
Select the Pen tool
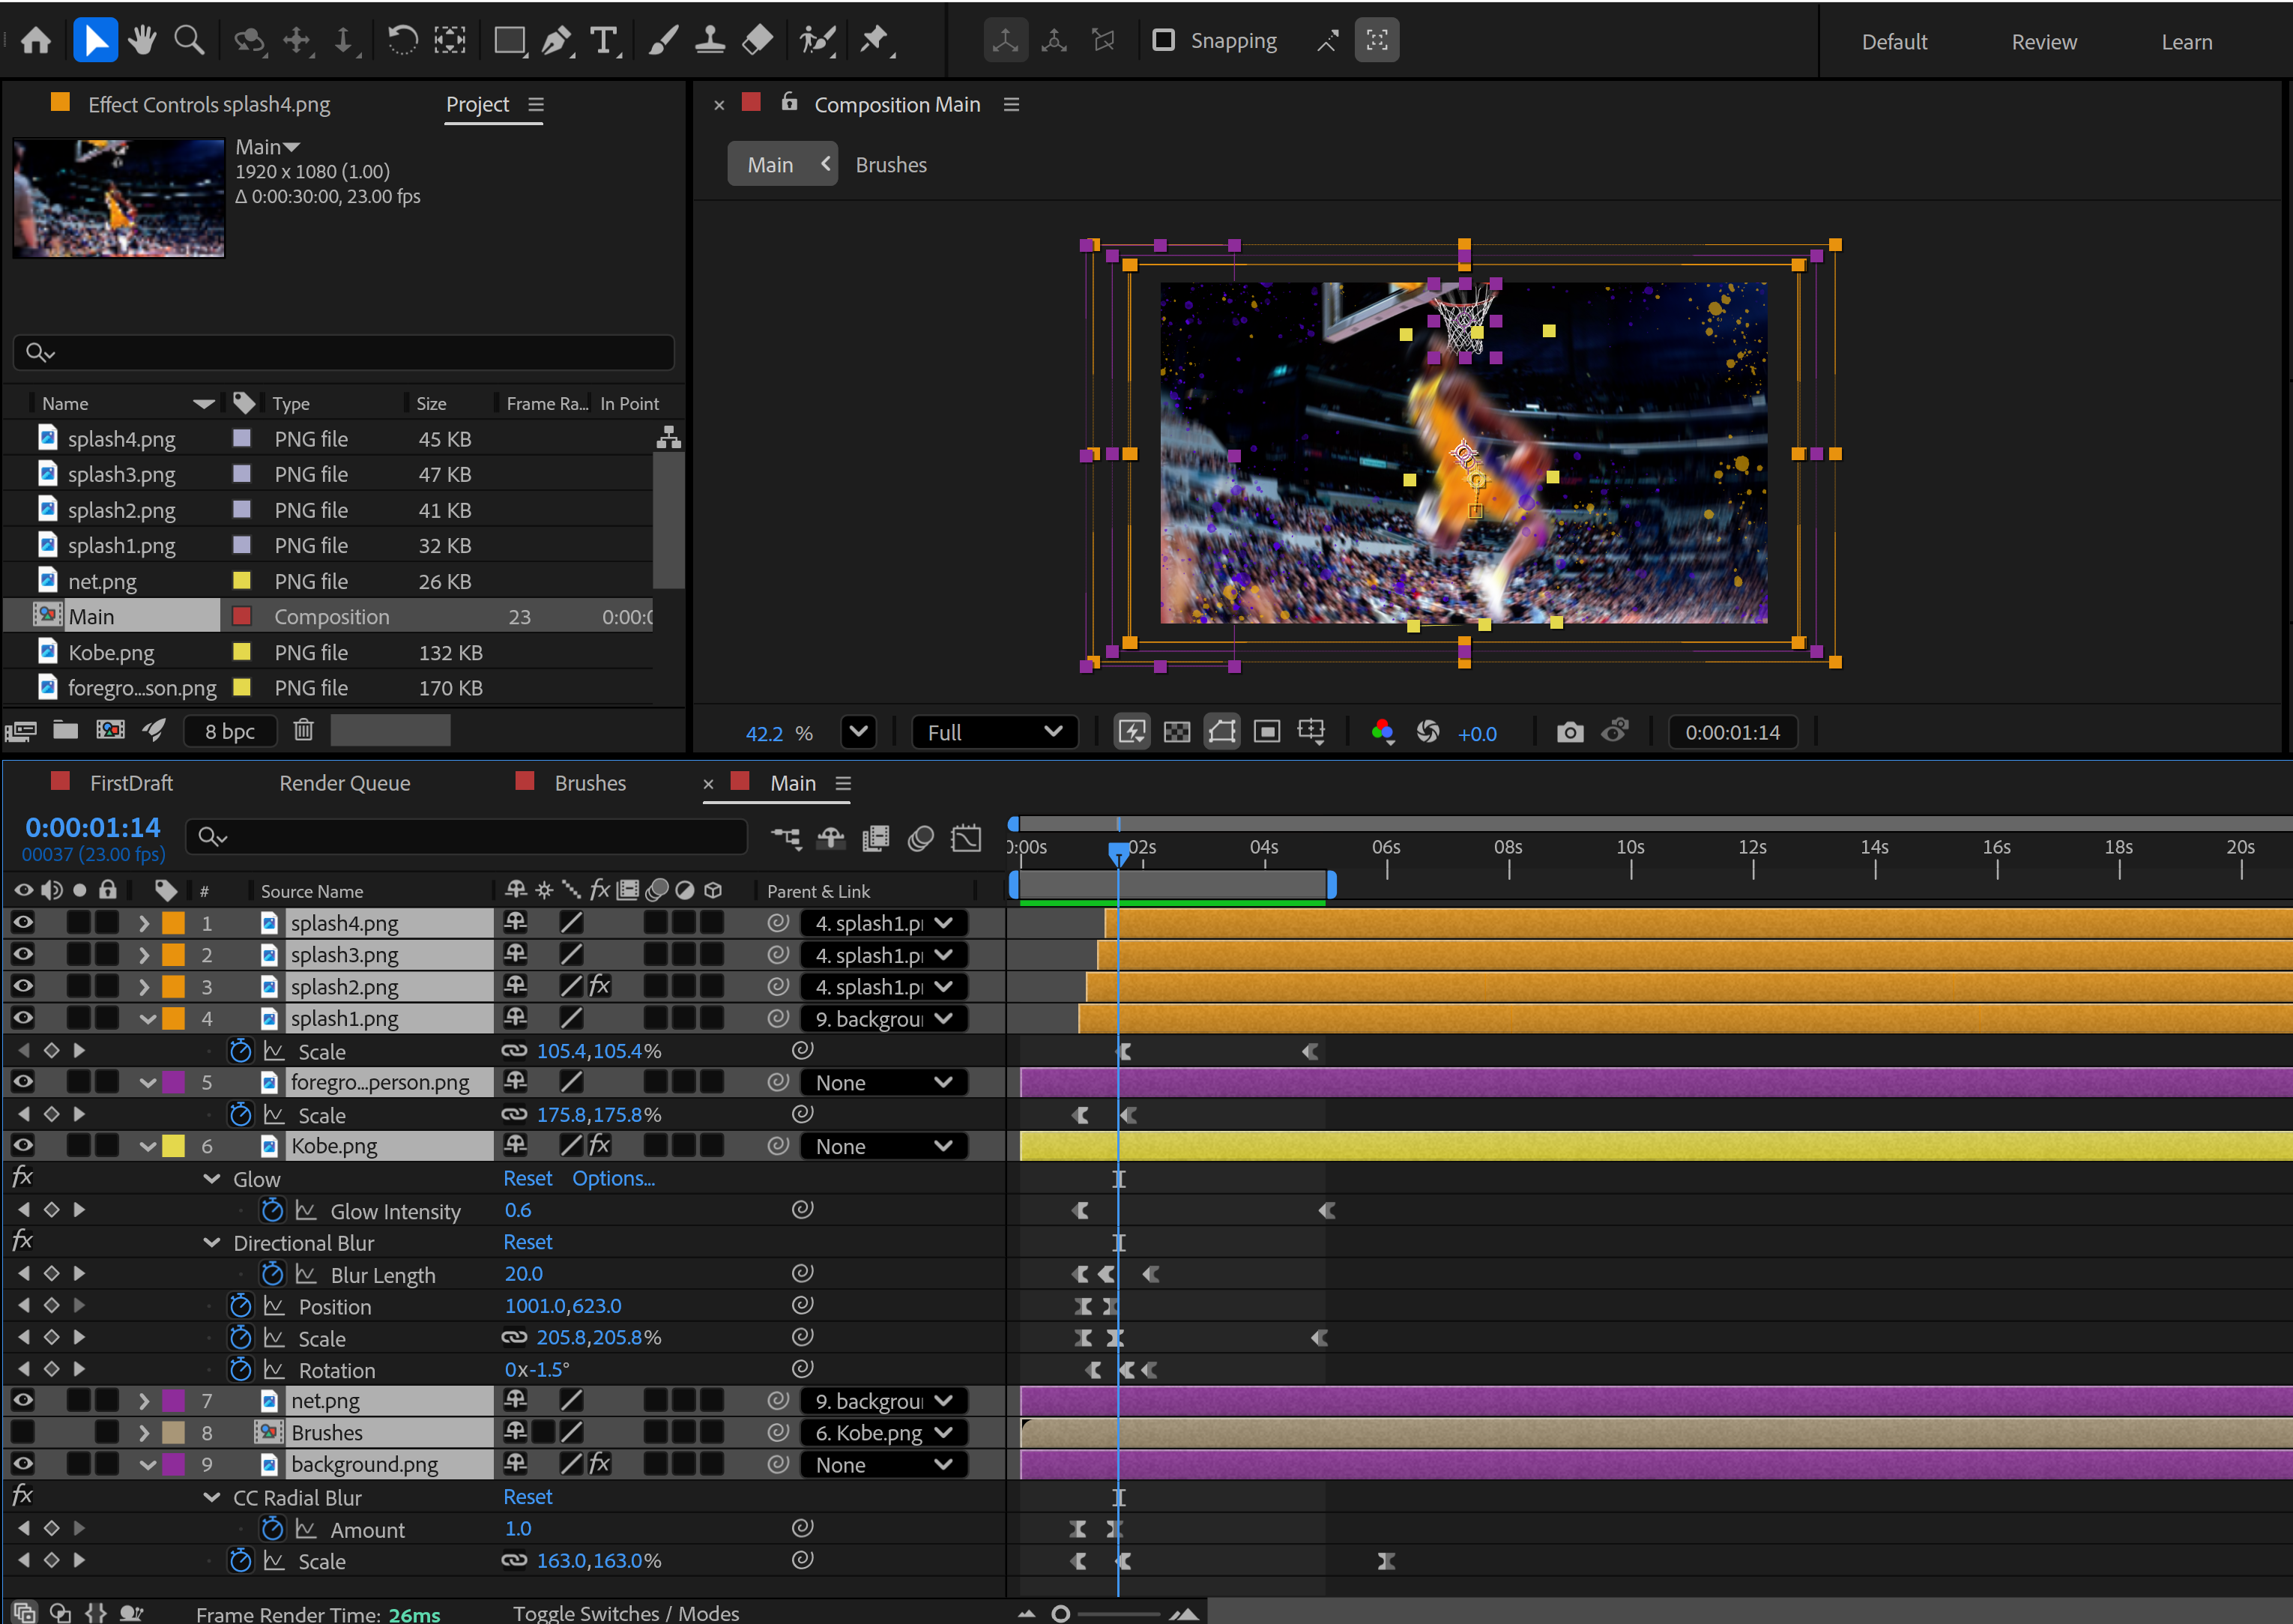click(x=556, y=41)
